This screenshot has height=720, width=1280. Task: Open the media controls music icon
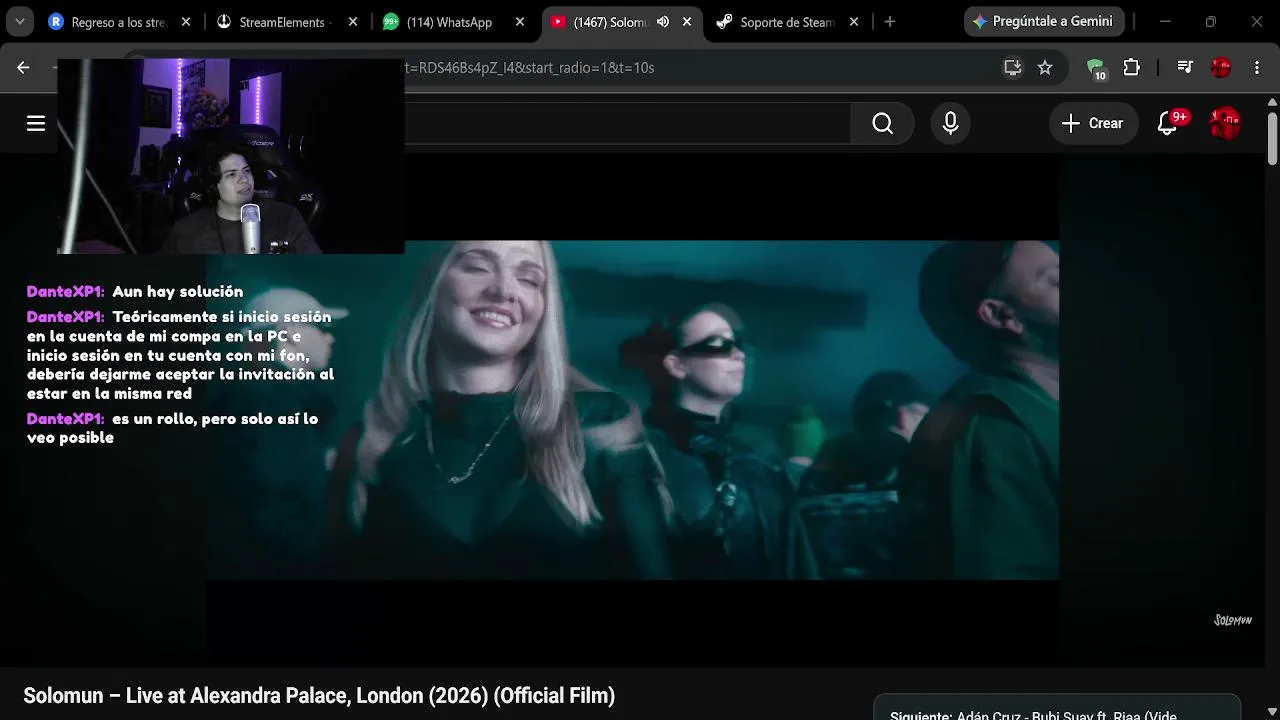coord(1185,67)
